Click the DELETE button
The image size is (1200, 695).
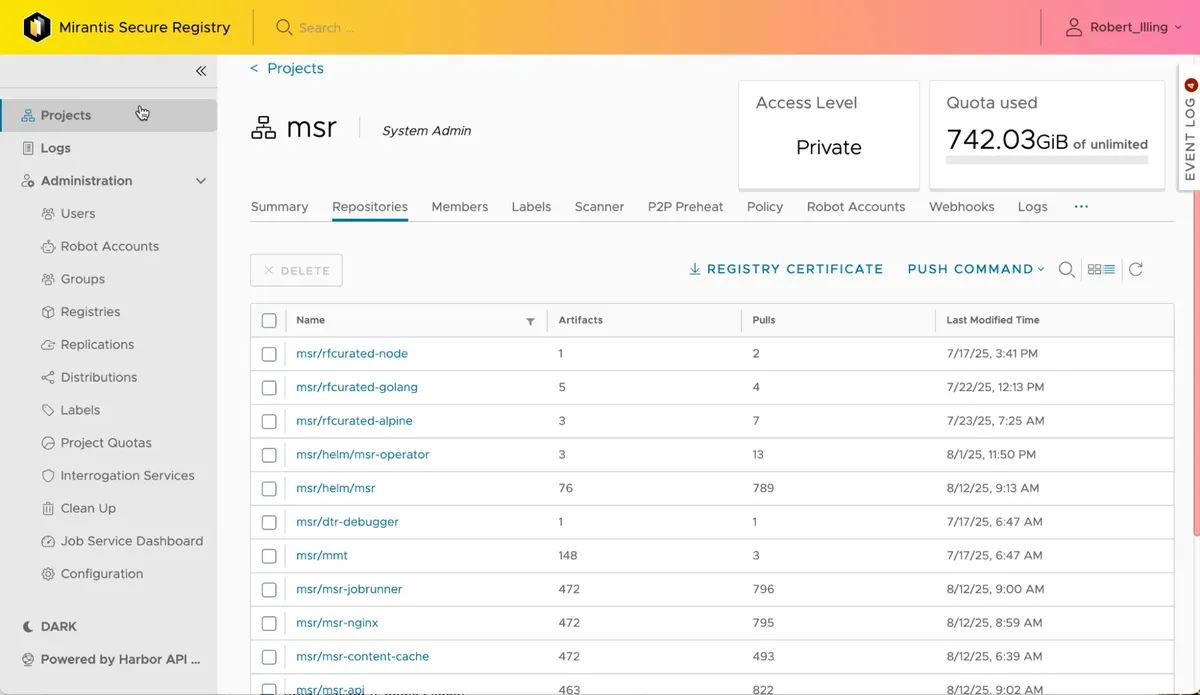coord(296,270)
